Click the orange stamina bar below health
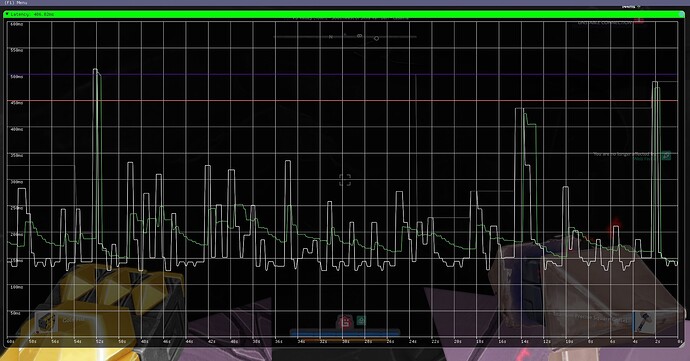This screenshot has height=361, width=690. 345,339
